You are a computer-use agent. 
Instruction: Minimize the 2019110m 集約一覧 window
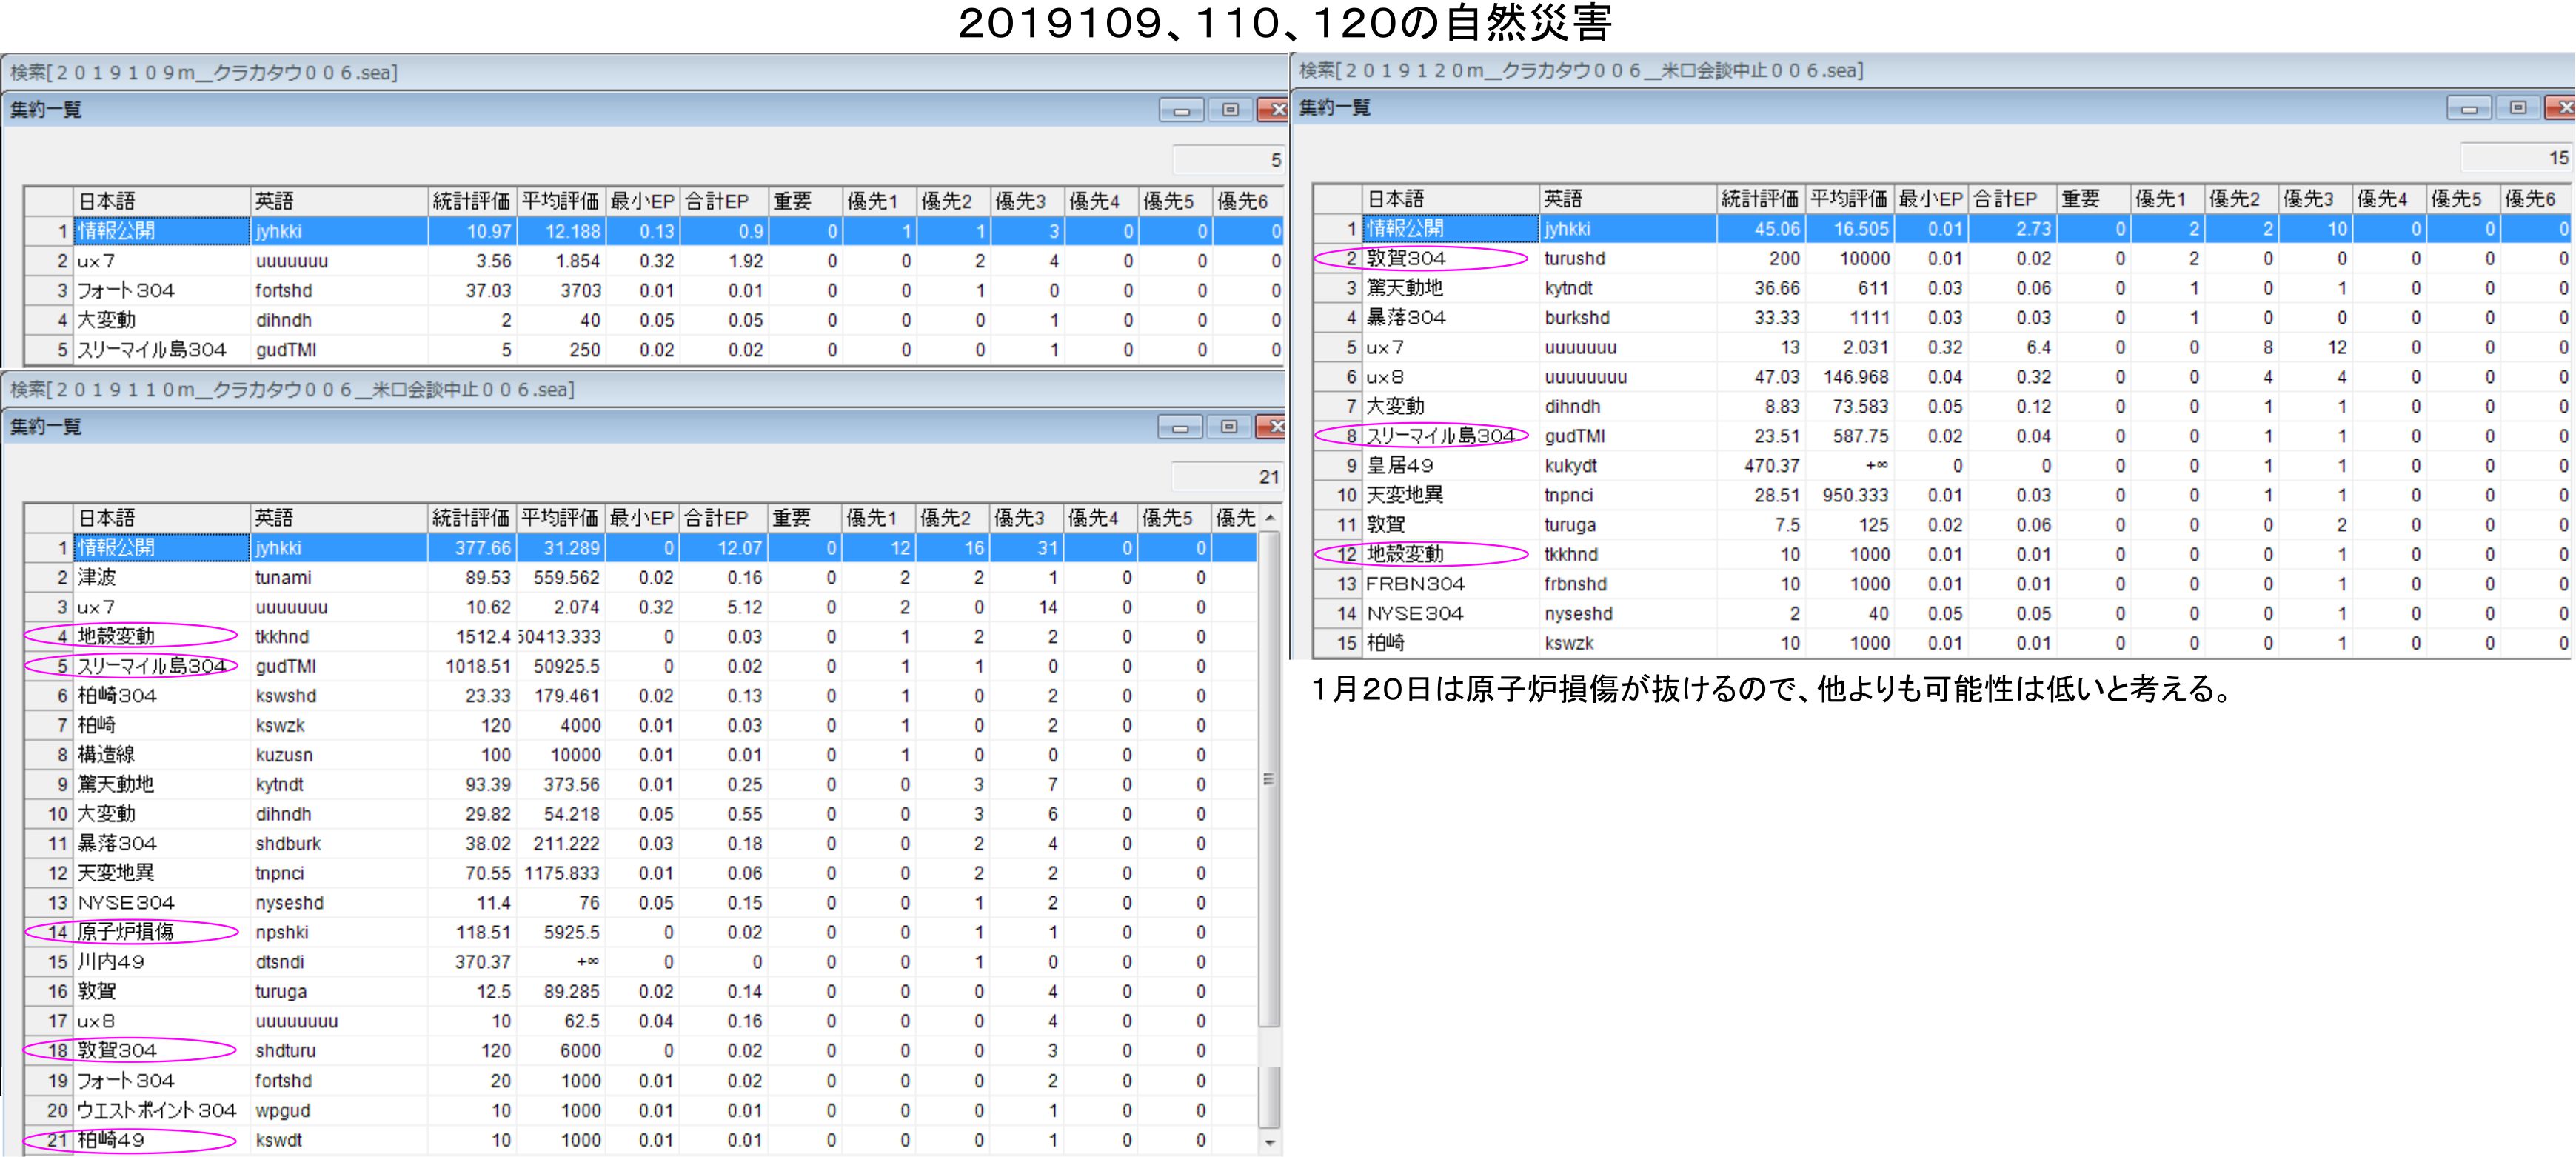click(x=1180, y=427)
